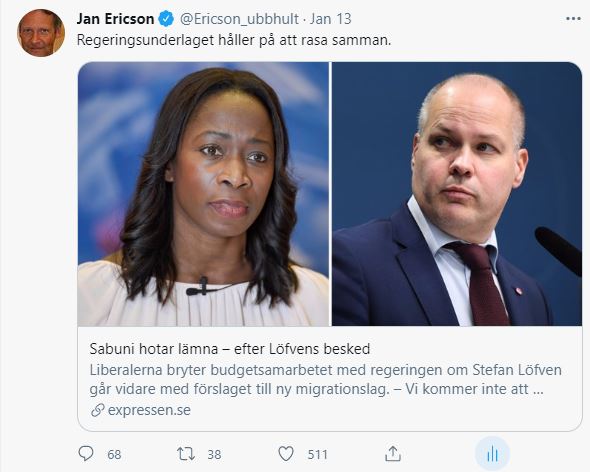Viewport: 590px width, 472px height.
Task: Click the left photo of the woman
Action: coord(203,194)
